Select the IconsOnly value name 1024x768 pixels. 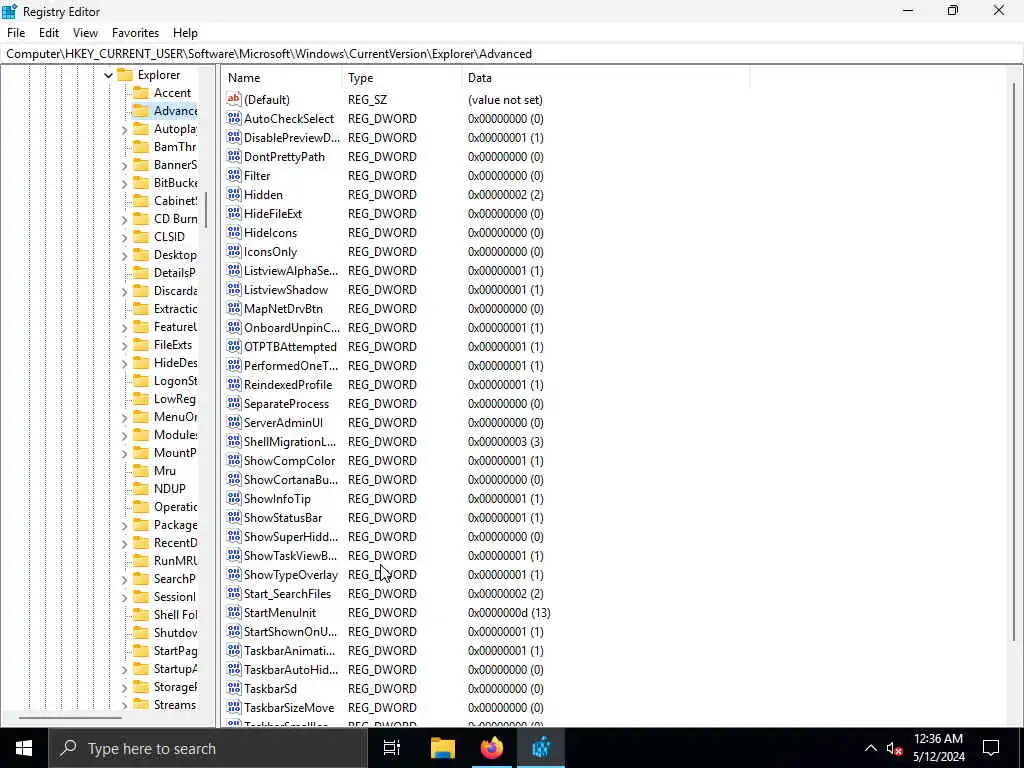pyautogui.click(x=270, y=251)
